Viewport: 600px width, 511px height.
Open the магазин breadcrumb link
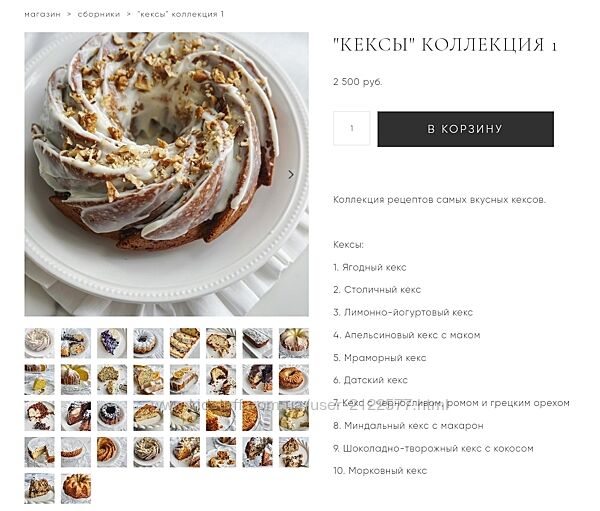42,15
